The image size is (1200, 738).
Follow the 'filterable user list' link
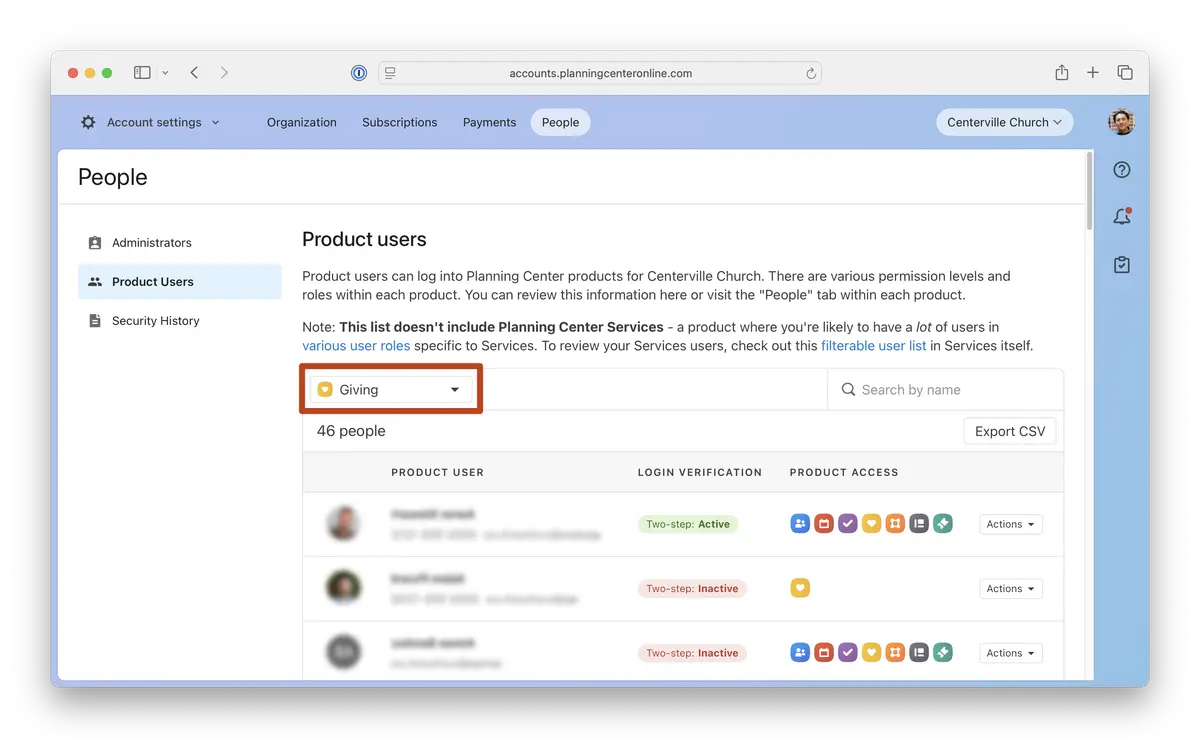click(874, 346)
